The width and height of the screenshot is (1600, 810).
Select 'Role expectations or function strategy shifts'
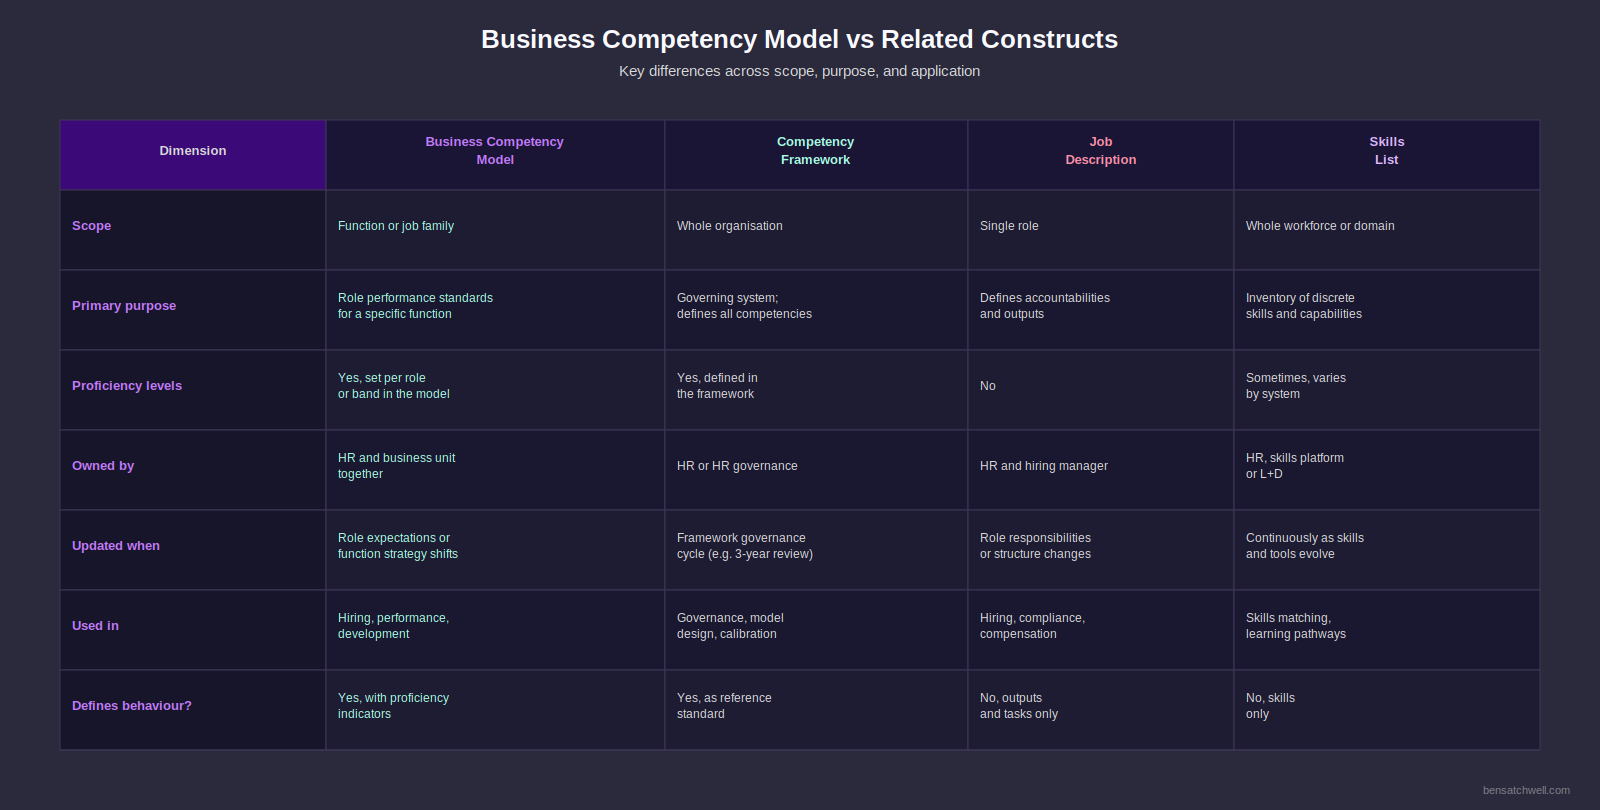398,546
